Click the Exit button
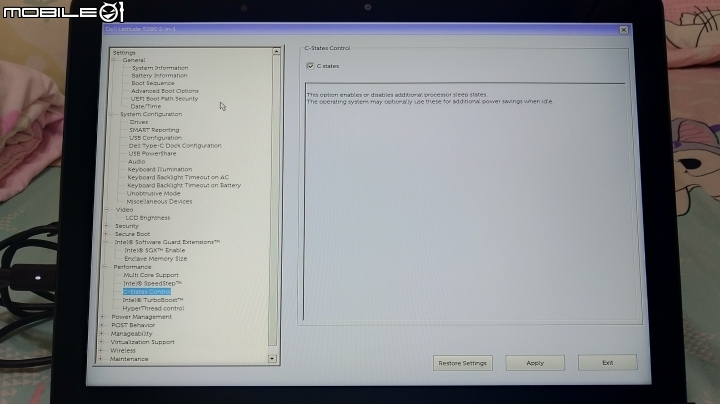This screenshot has width=720, height=404. [608, 362]
